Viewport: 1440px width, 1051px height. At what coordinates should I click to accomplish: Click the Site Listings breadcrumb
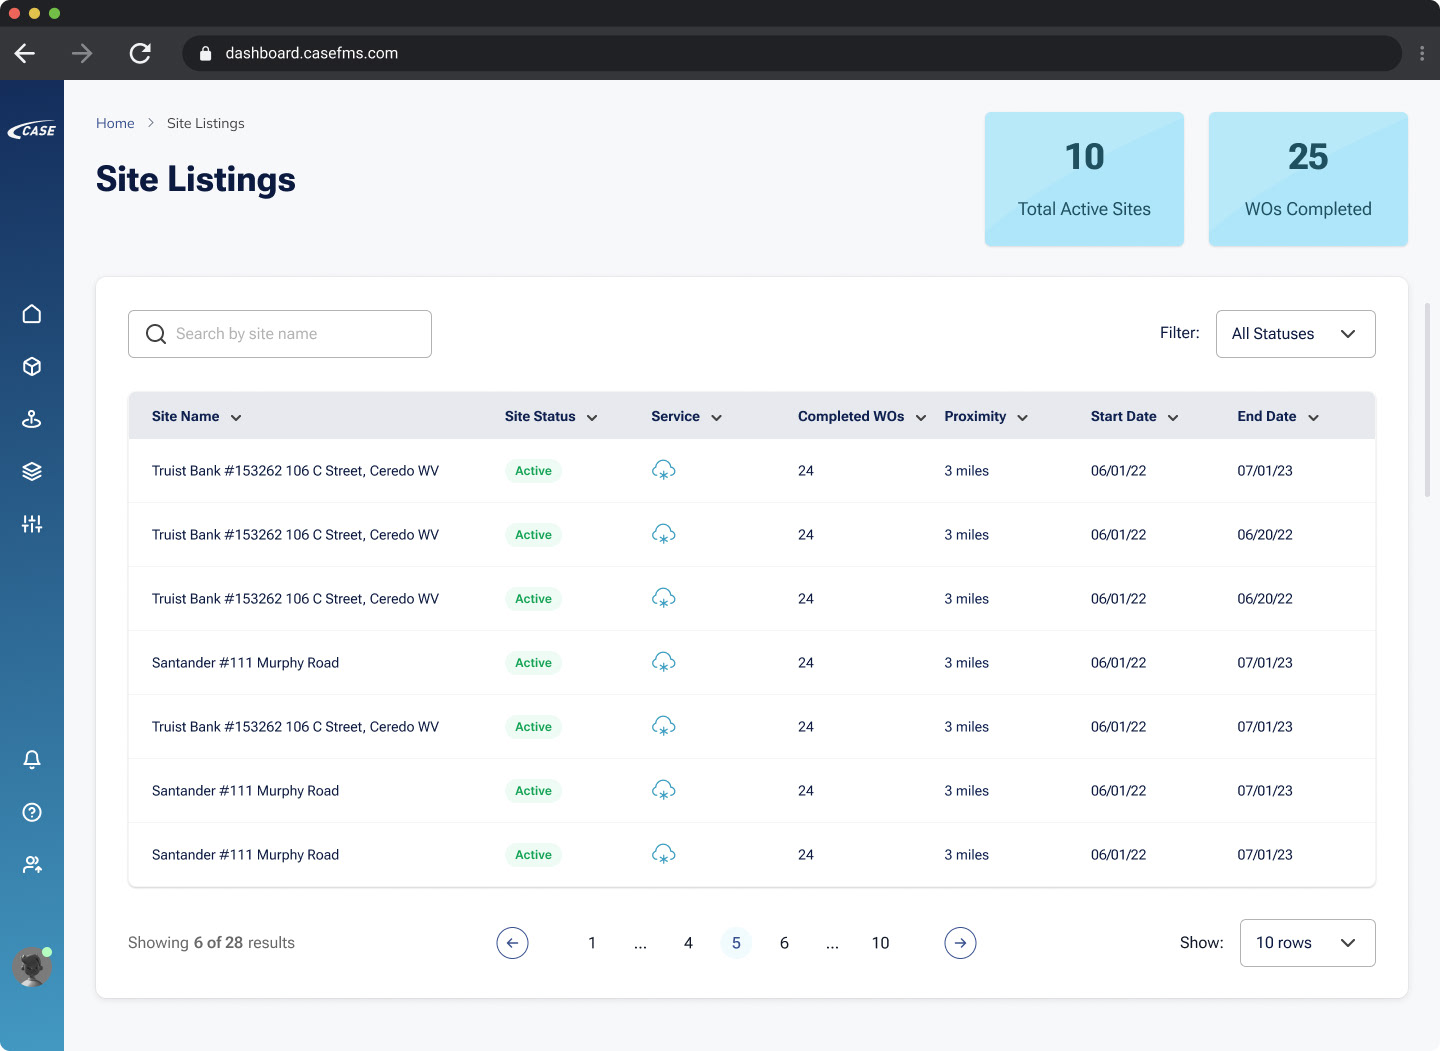206,123
